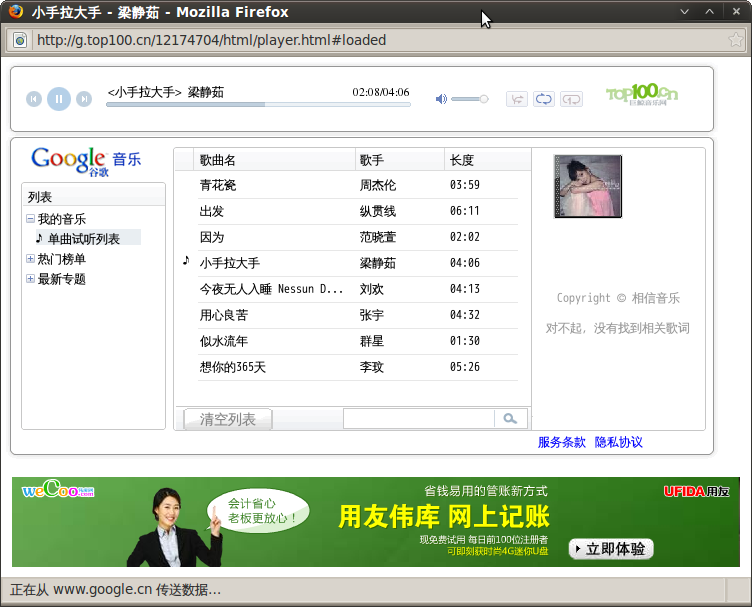Select the song 想你的365天
This screenshot has height=607, width=752.
point(233,367)
